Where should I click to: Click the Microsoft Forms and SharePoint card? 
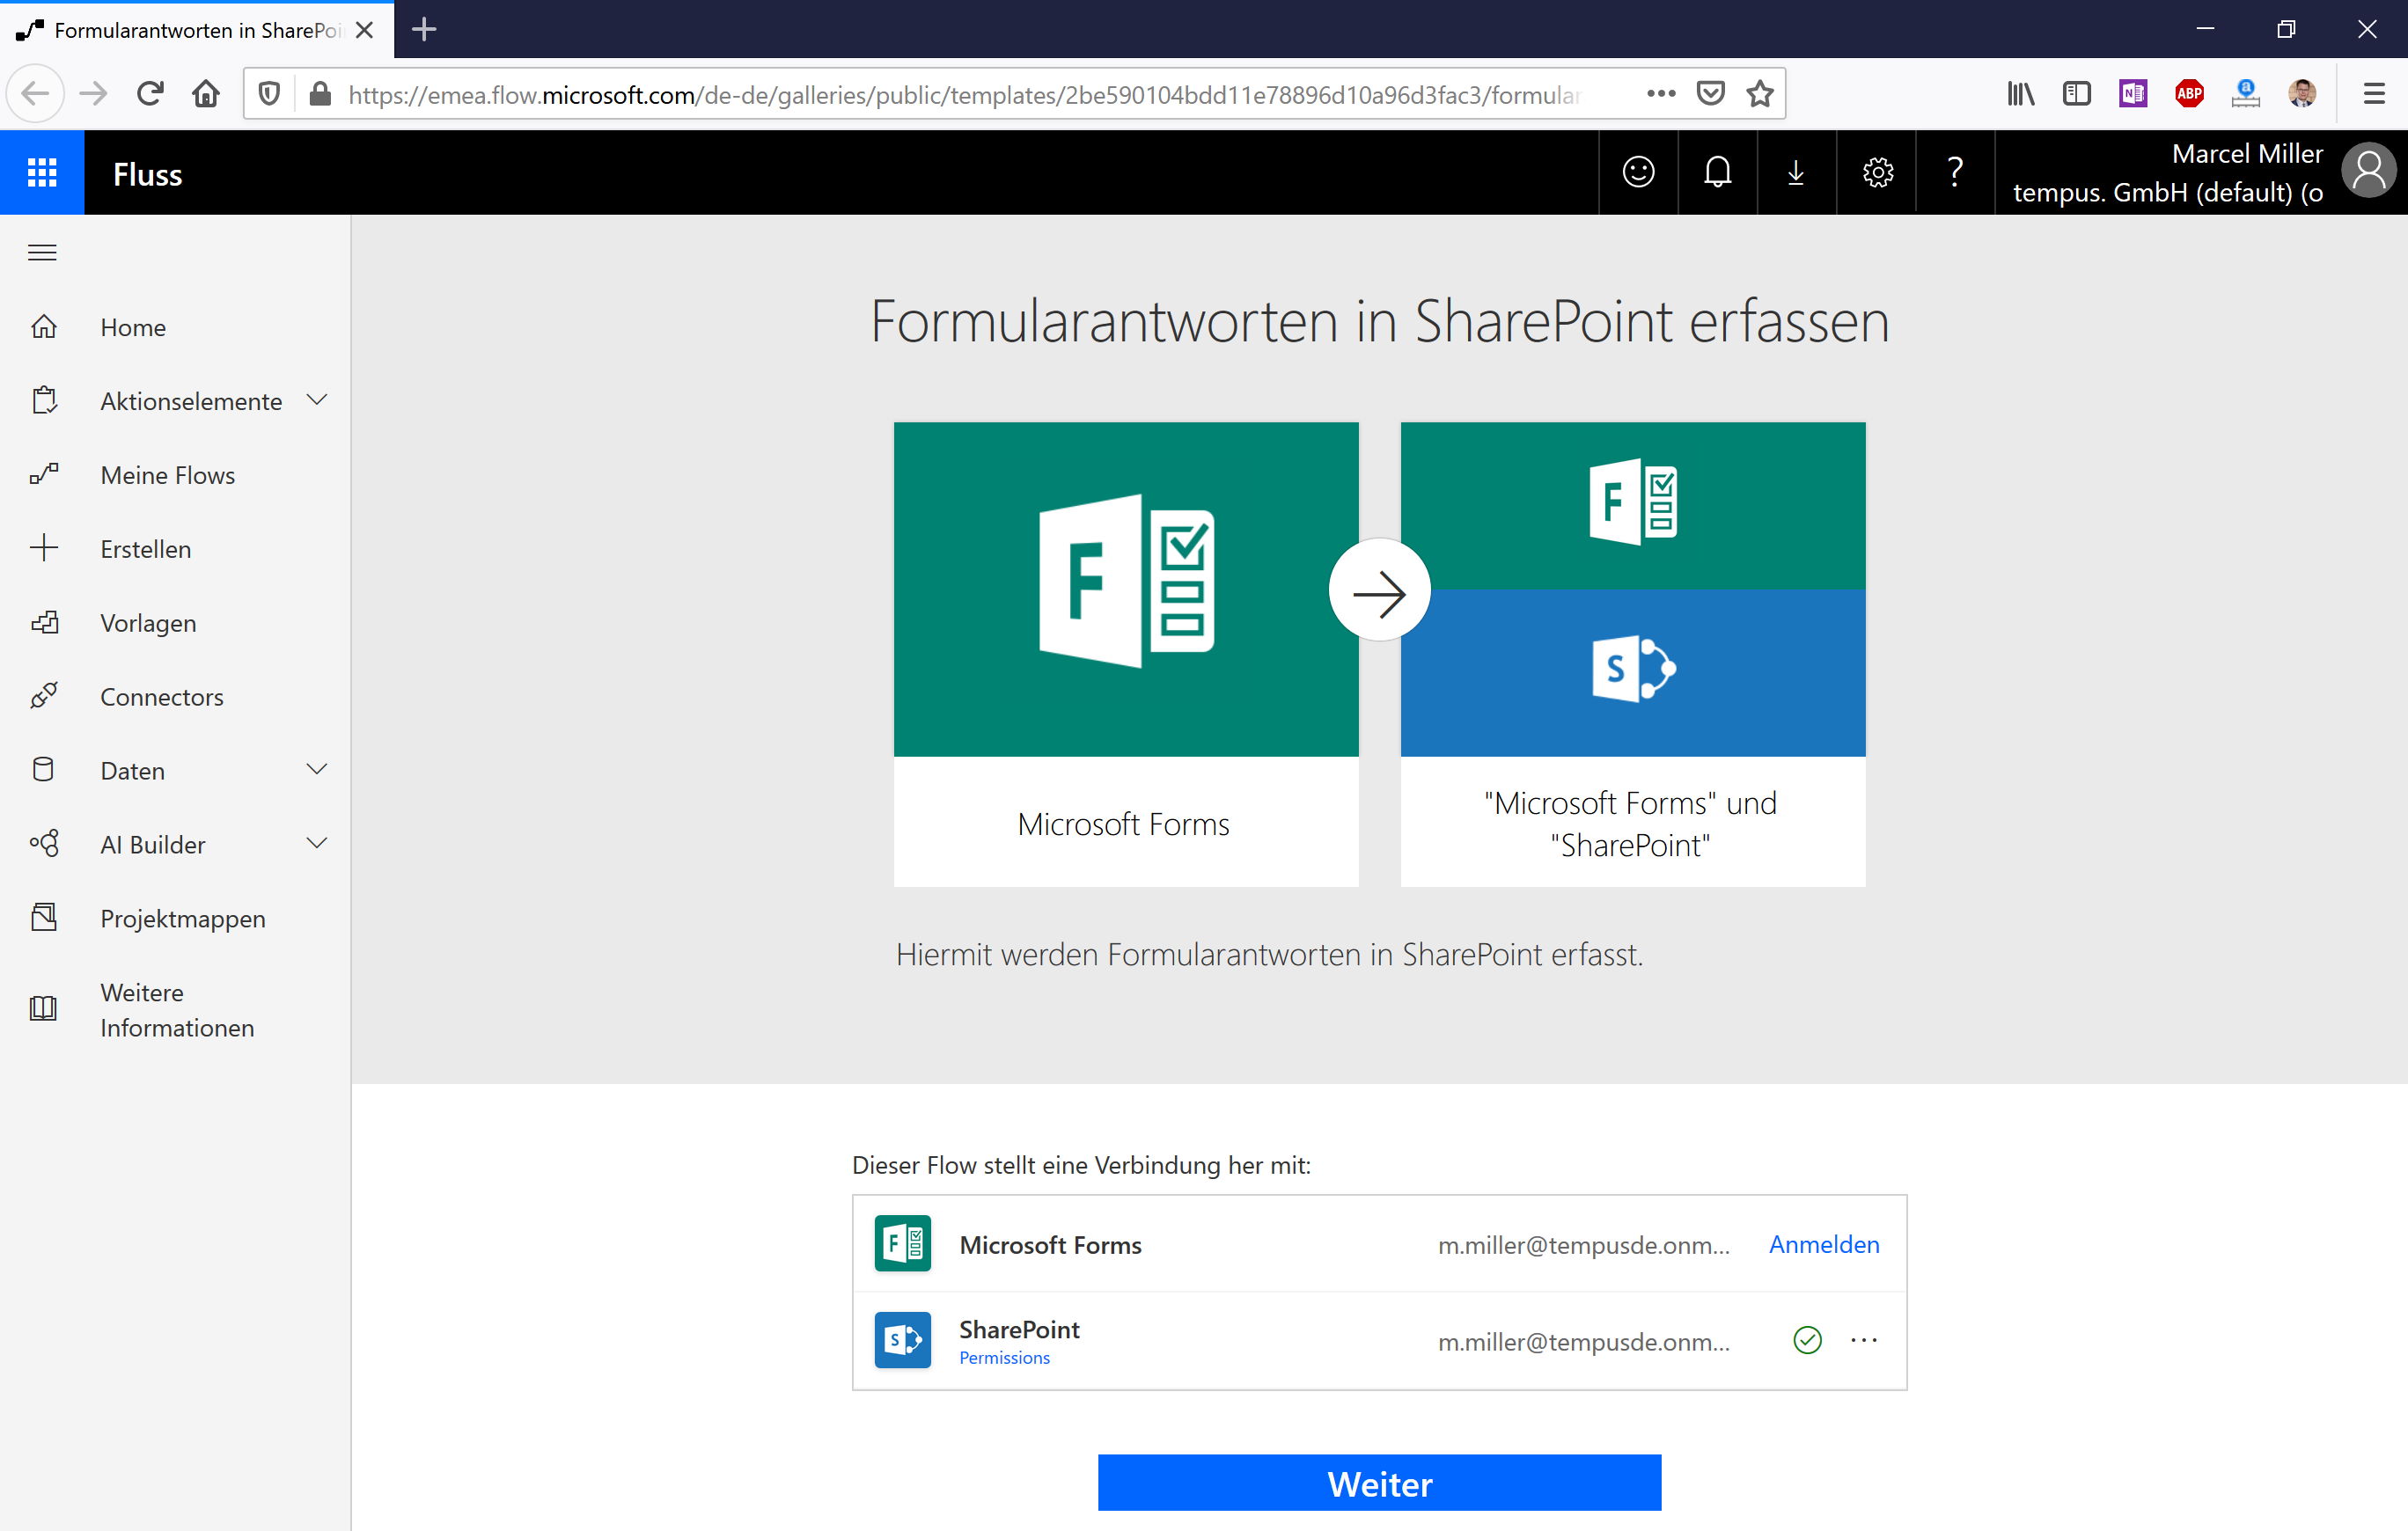[x=1633, y=654]
